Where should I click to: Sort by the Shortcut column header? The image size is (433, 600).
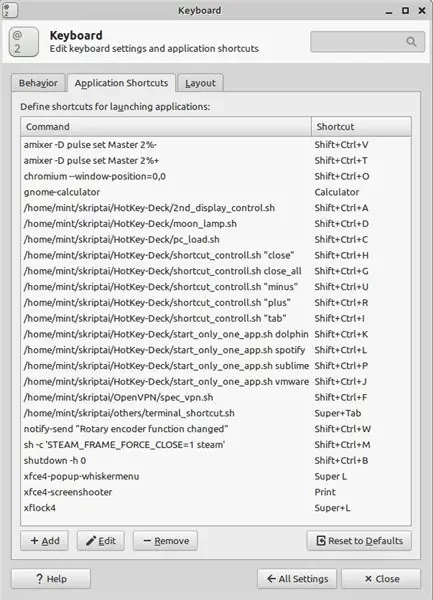coord(361,127)
